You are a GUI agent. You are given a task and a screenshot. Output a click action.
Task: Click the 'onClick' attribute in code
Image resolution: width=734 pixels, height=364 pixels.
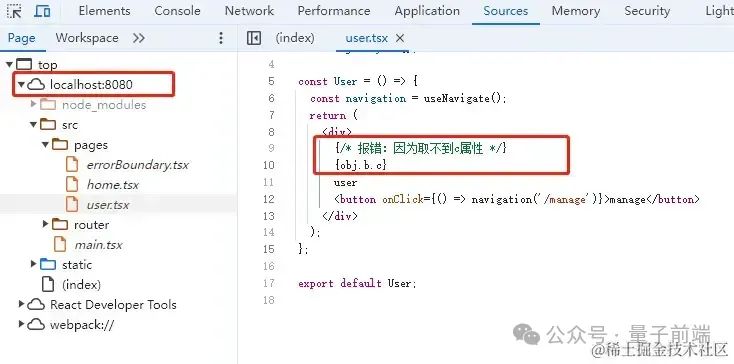coord(404,200)
